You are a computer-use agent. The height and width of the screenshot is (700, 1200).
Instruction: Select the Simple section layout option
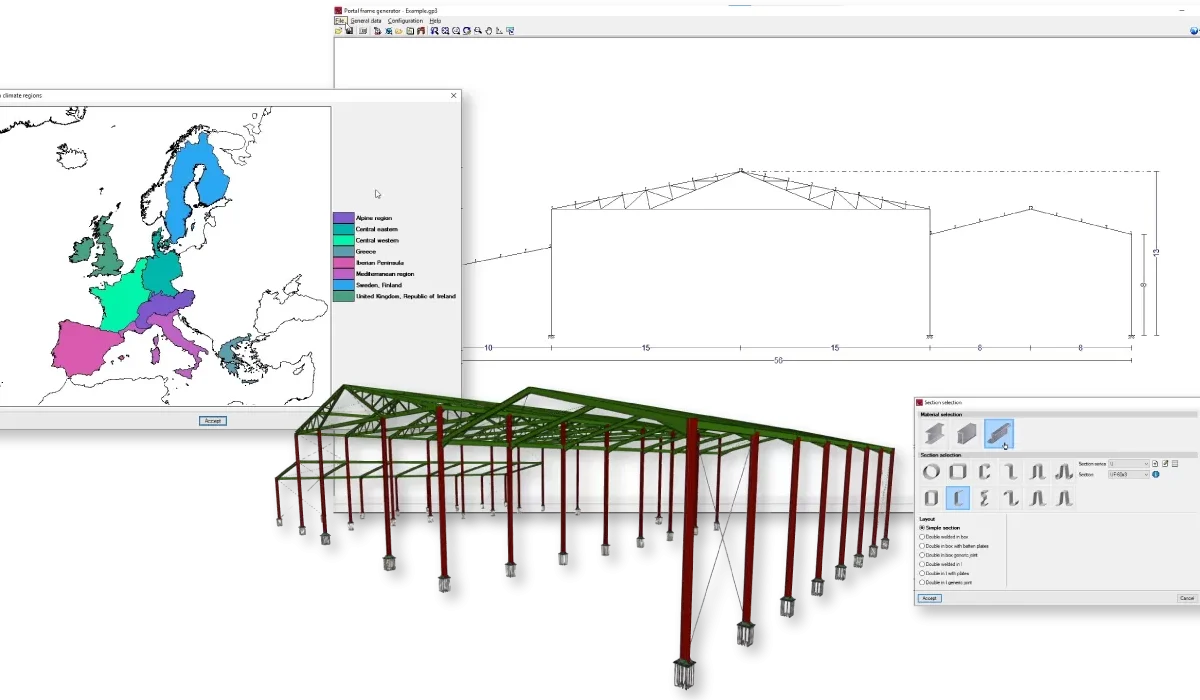click(x=922, y=528)
